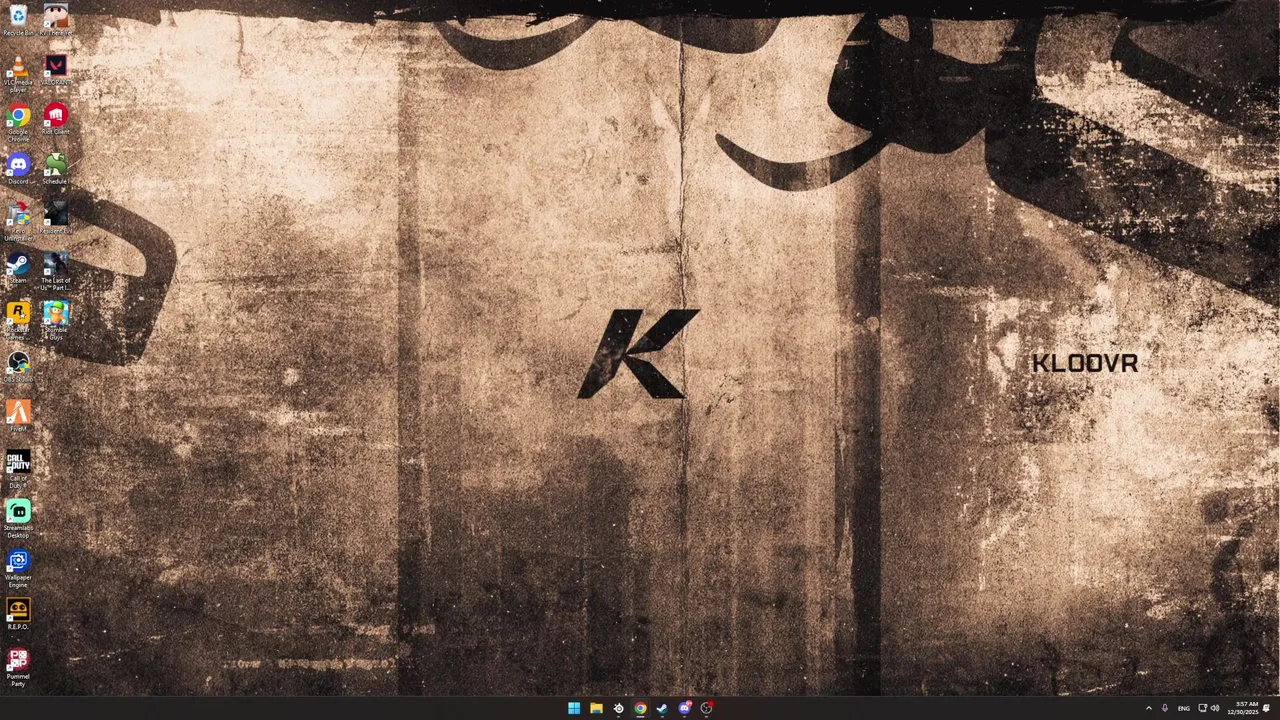Select the OBS Studio desktop shortcut
The image size is (1280, 720).
pyautogui.click(x=18, y=367)
